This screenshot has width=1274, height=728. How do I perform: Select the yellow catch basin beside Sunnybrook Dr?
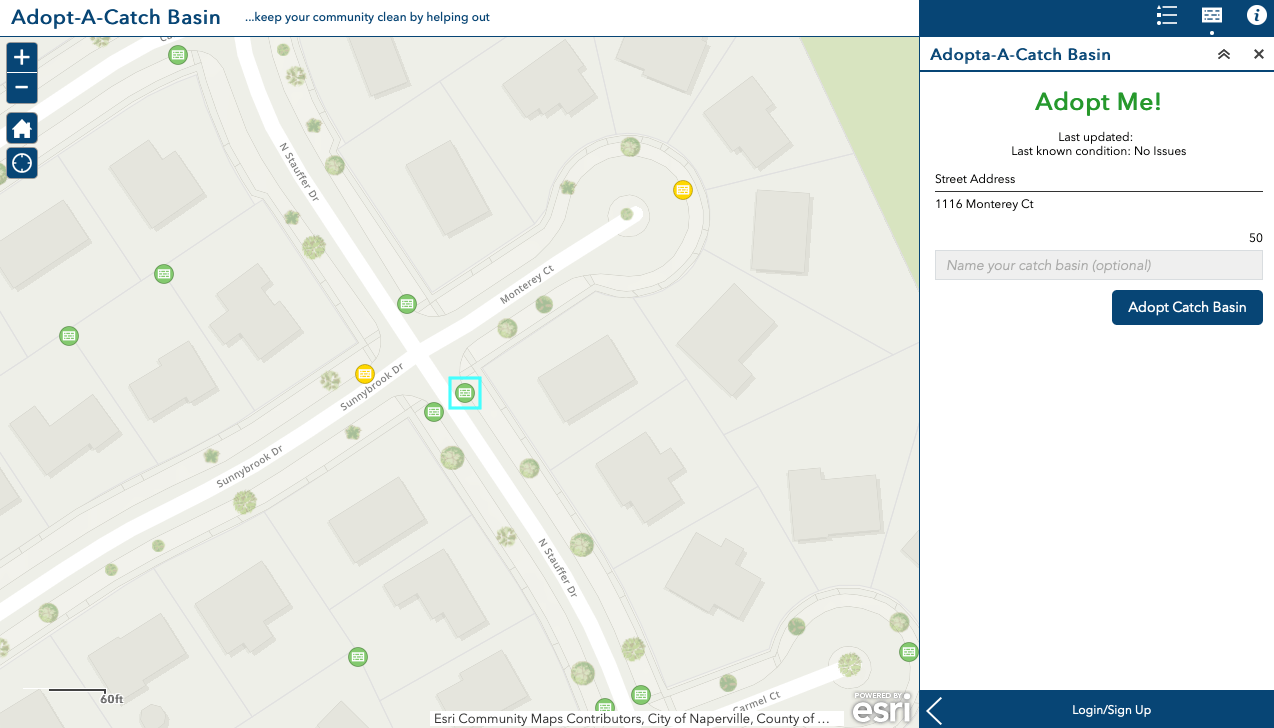coord(365,374)
